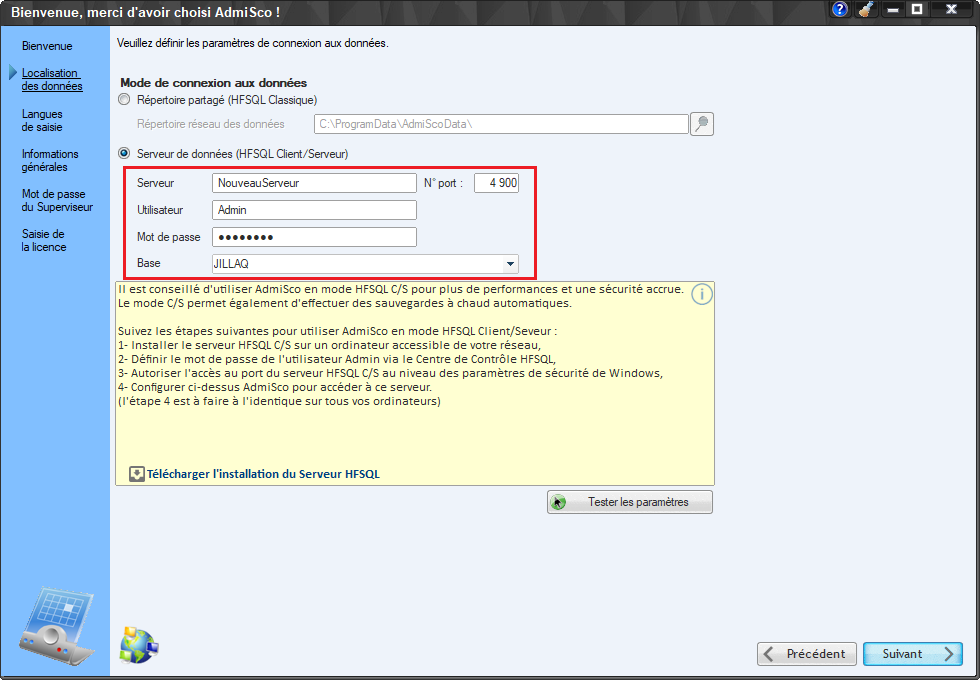980x680 pixels.
Task: Select Serveur de données (HFSQL Client/Serveur) radio
Action: pyautogui.click(x=124, y=153)
